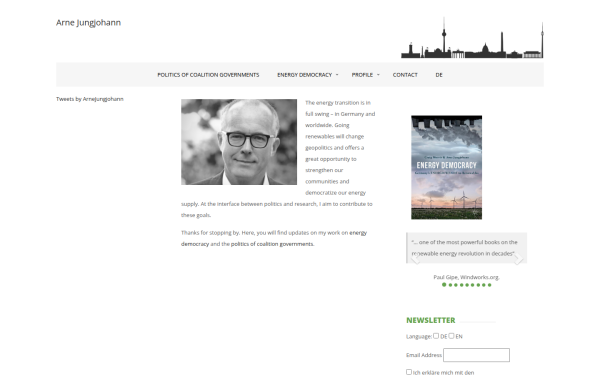Switch site language to DE in the menu
The width and height of the screenshot is (600, 375).
click(x=439, y=75)
